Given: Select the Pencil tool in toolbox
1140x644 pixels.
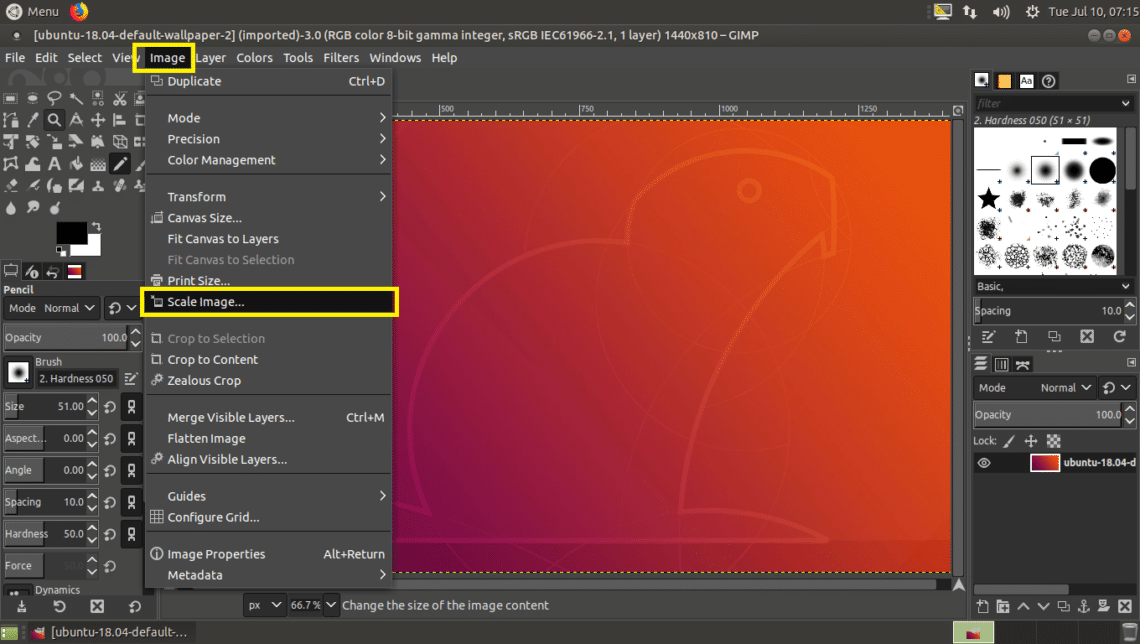Looking at the screenshot, I should click(120, 164).
